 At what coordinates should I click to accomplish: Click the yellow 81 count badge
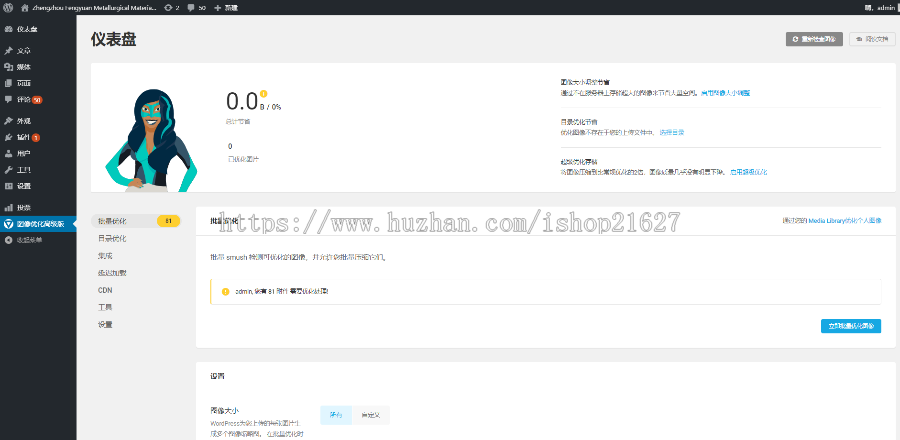168,221
